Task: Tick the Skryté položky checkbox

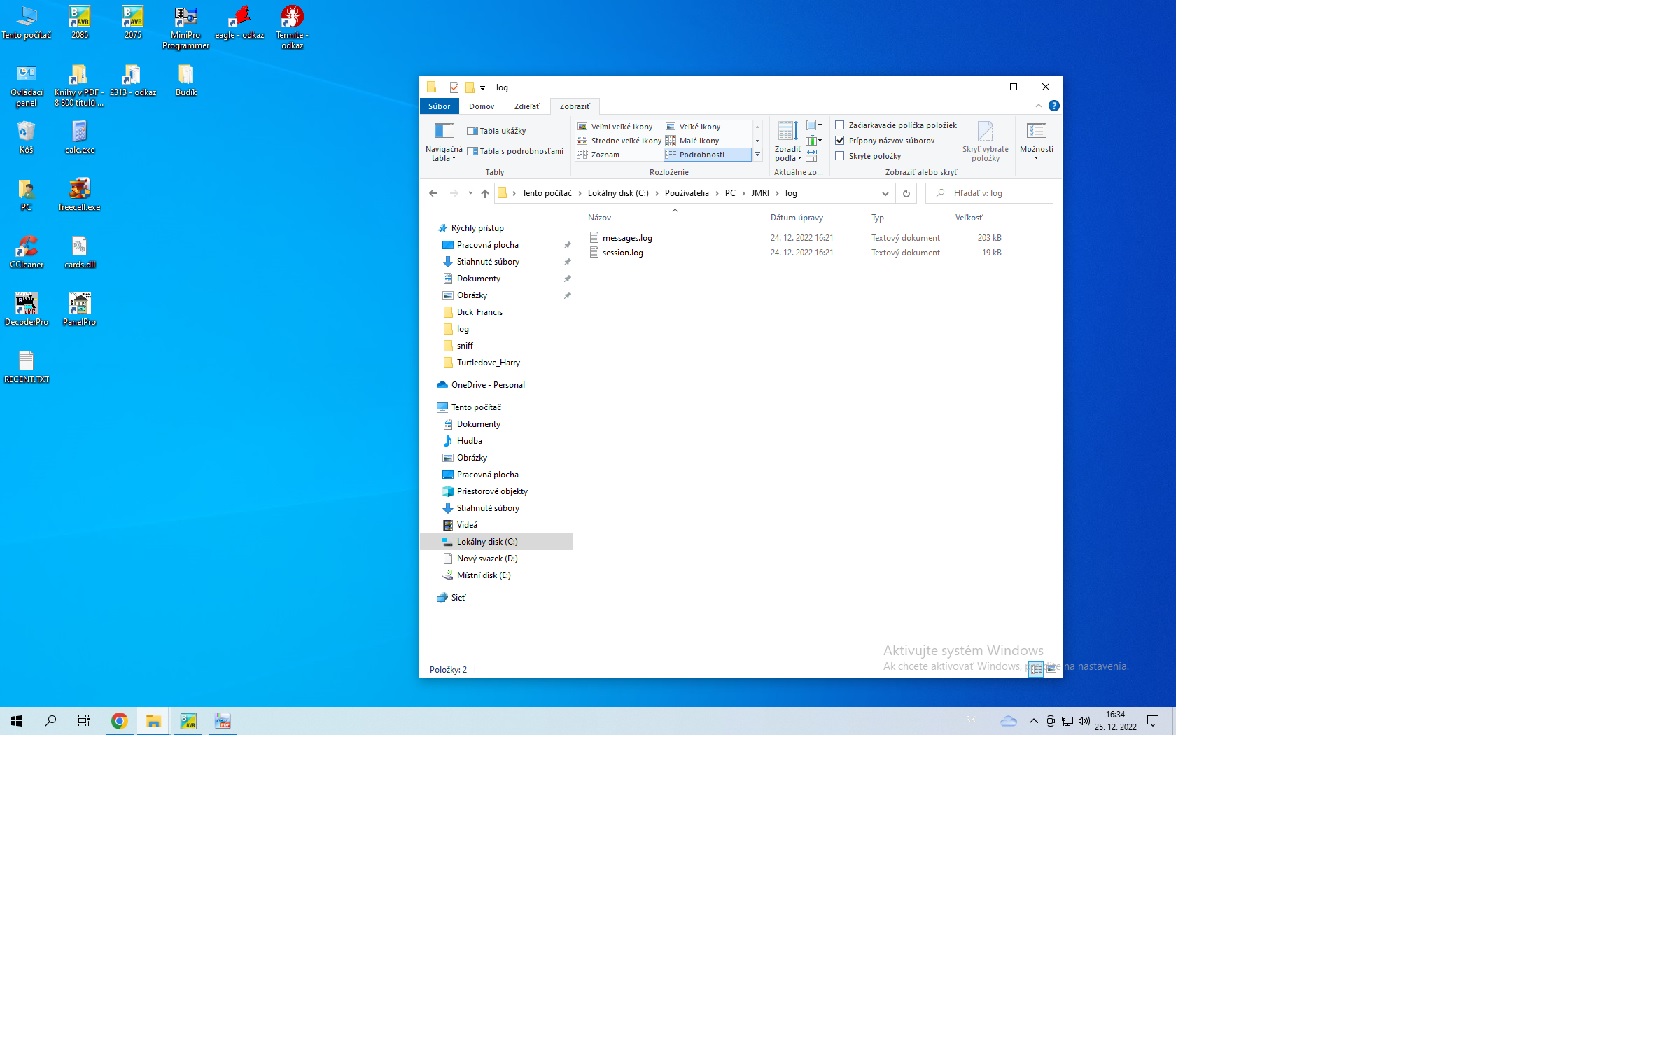Action: (x=840, y=156)
